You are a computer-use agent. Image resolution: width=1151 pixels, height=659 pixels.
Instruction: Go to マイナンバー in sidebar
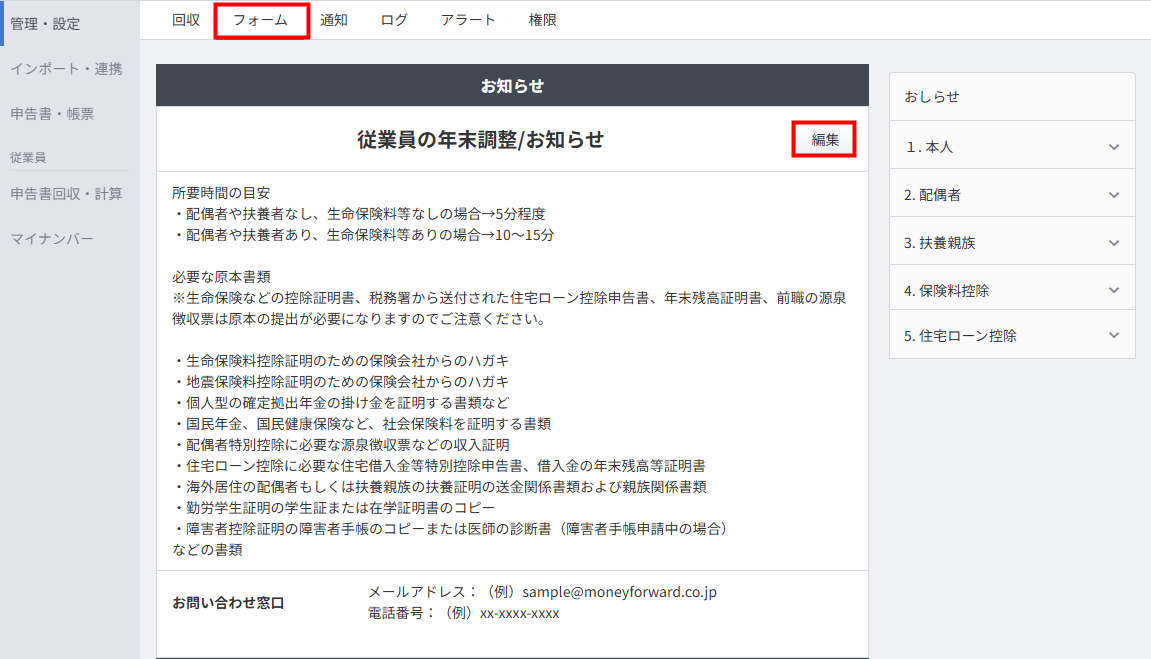tap(52, 239)
